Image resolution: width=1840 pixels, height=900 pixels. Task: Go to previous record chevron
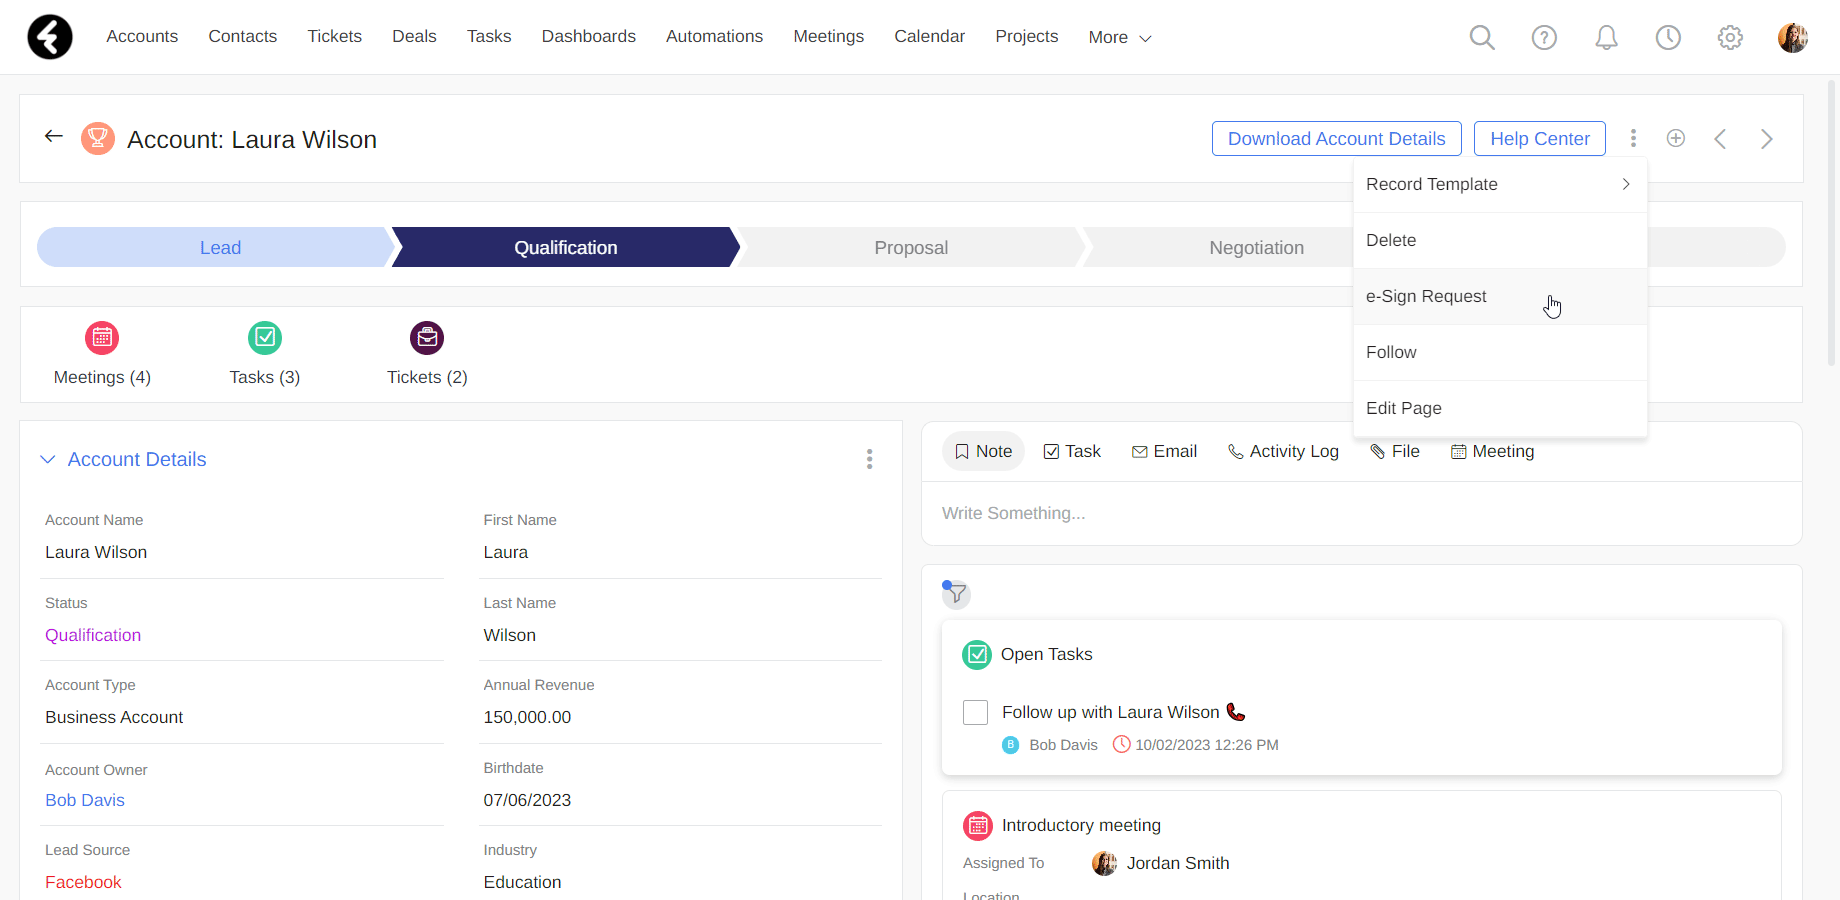pyautogui.click(x=1720, y=138)
